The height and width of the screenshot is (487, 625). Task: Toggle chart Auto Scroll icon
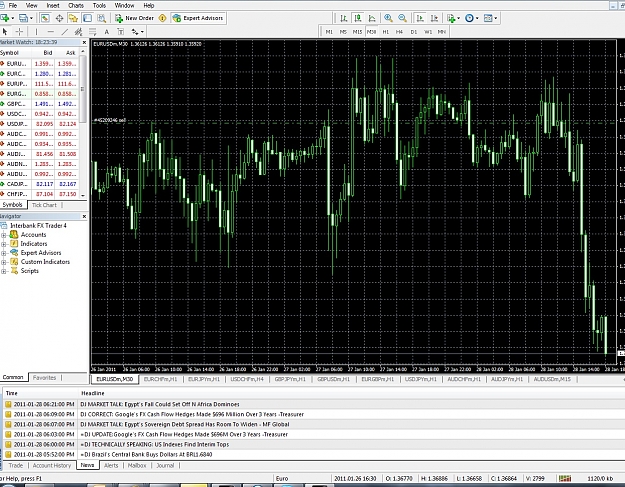point(420,18)
